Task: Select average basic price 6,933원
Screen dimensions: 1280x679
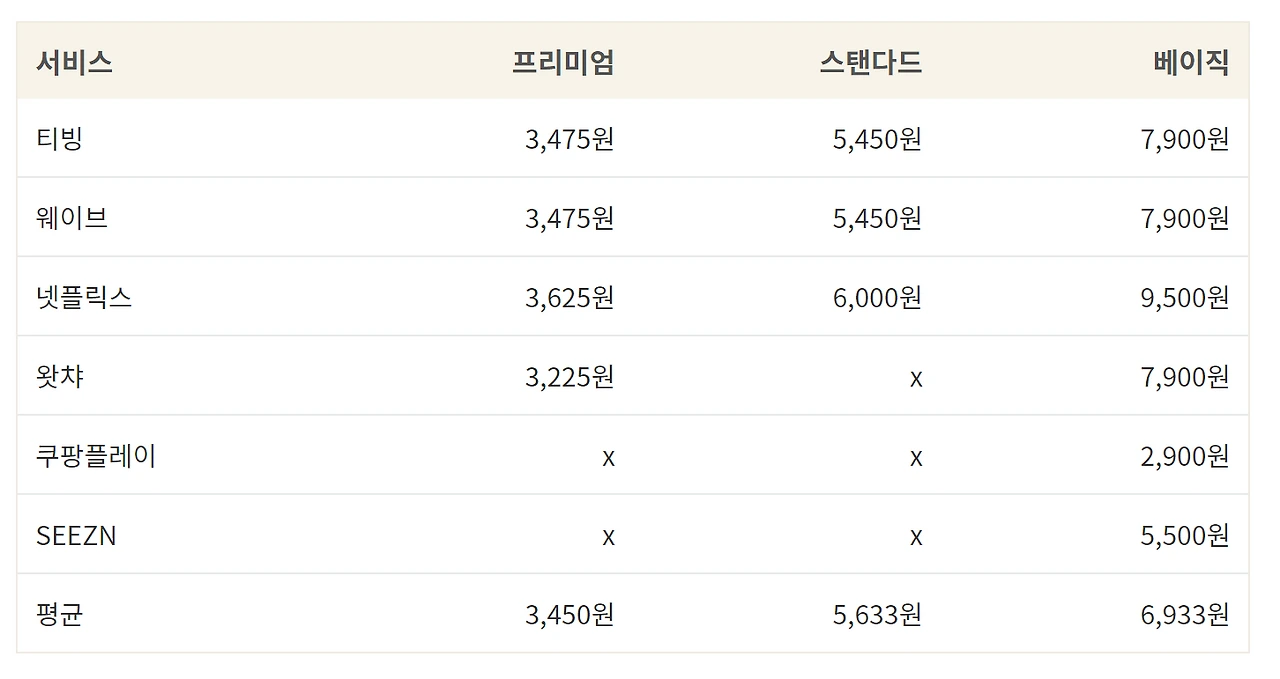Action: coord(1185,614)
